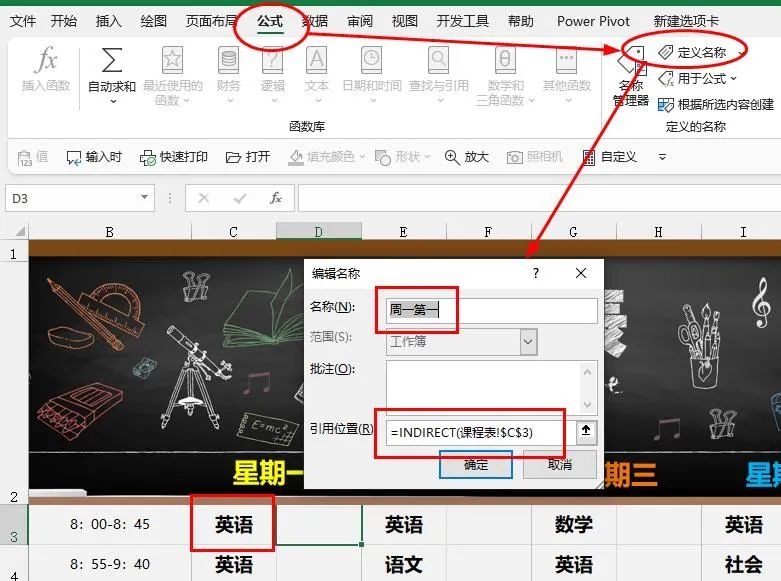Click cell 语文 in row 4
The image size is (781, 581).
[x=403, y=565]
